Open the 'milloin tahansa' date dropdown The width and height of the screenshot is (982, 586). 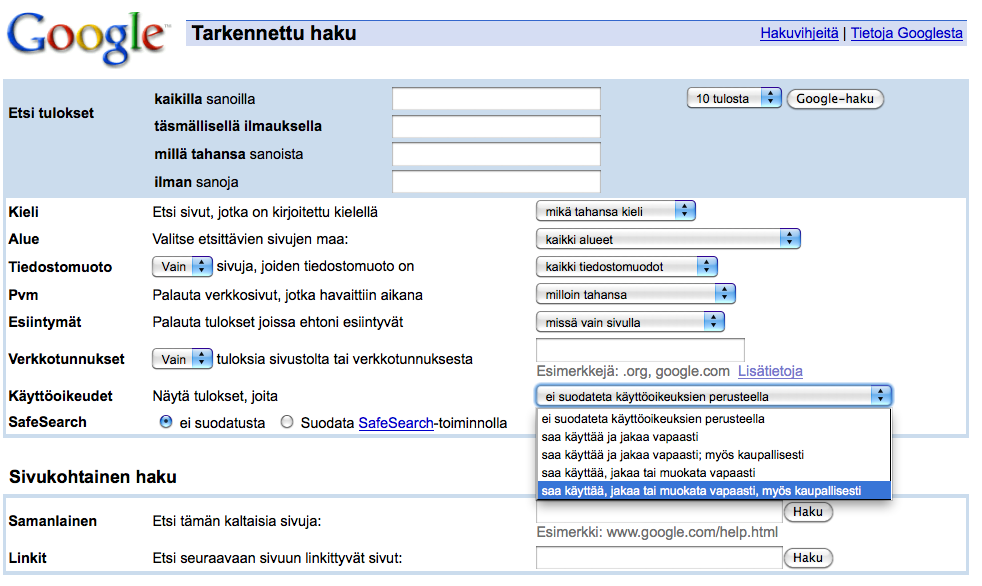tap(636, 294)
